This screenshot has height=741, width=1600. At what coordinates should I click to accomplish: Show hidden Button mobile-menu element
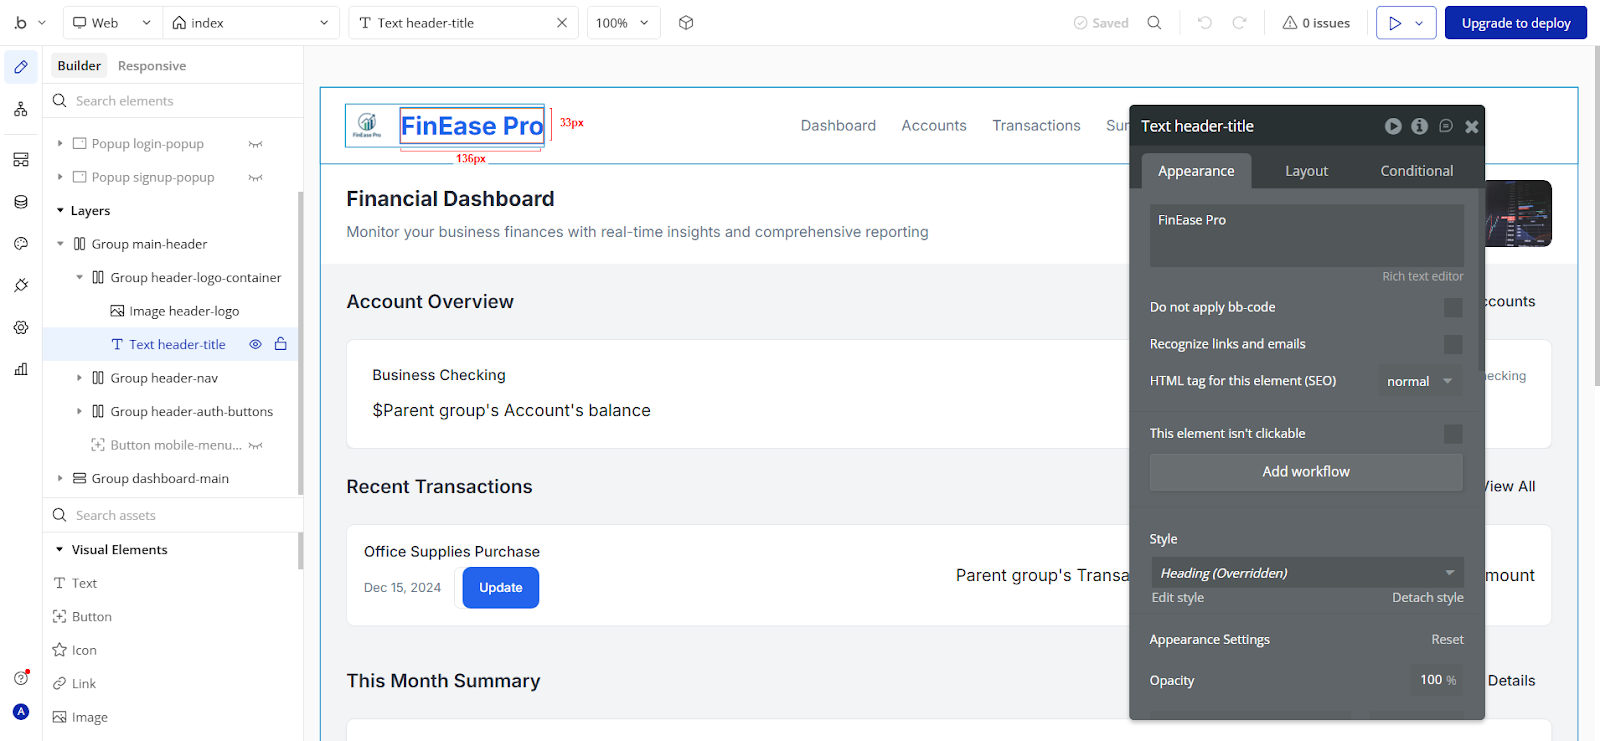256,445
